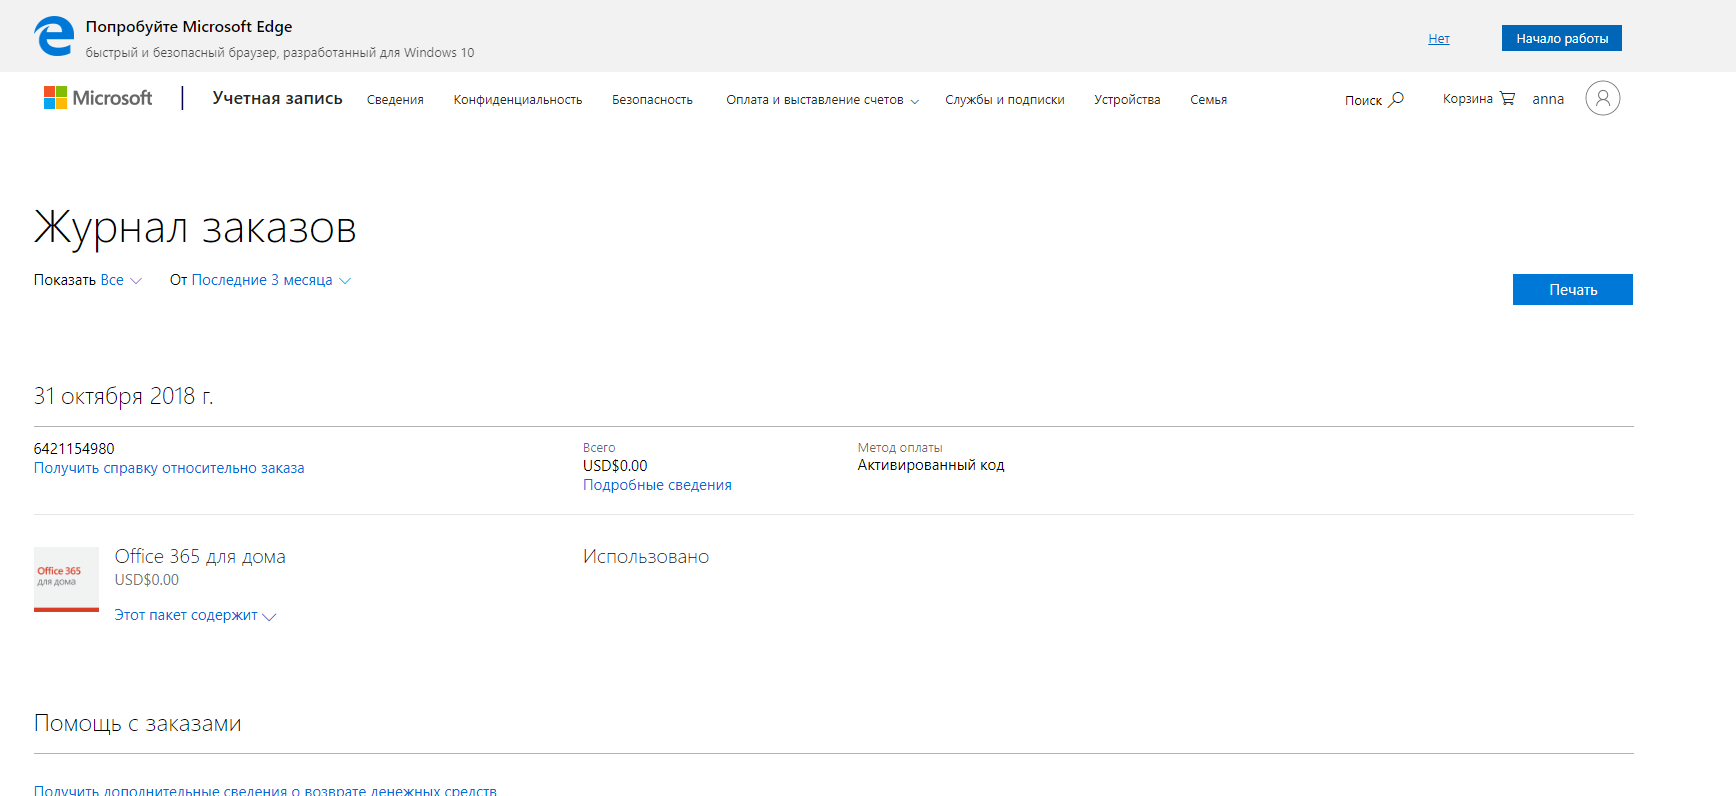This screenshot has height=796, width=1736.
Task: Open the Конфиденциальность menu item
Action: click(x=517, y=100)
